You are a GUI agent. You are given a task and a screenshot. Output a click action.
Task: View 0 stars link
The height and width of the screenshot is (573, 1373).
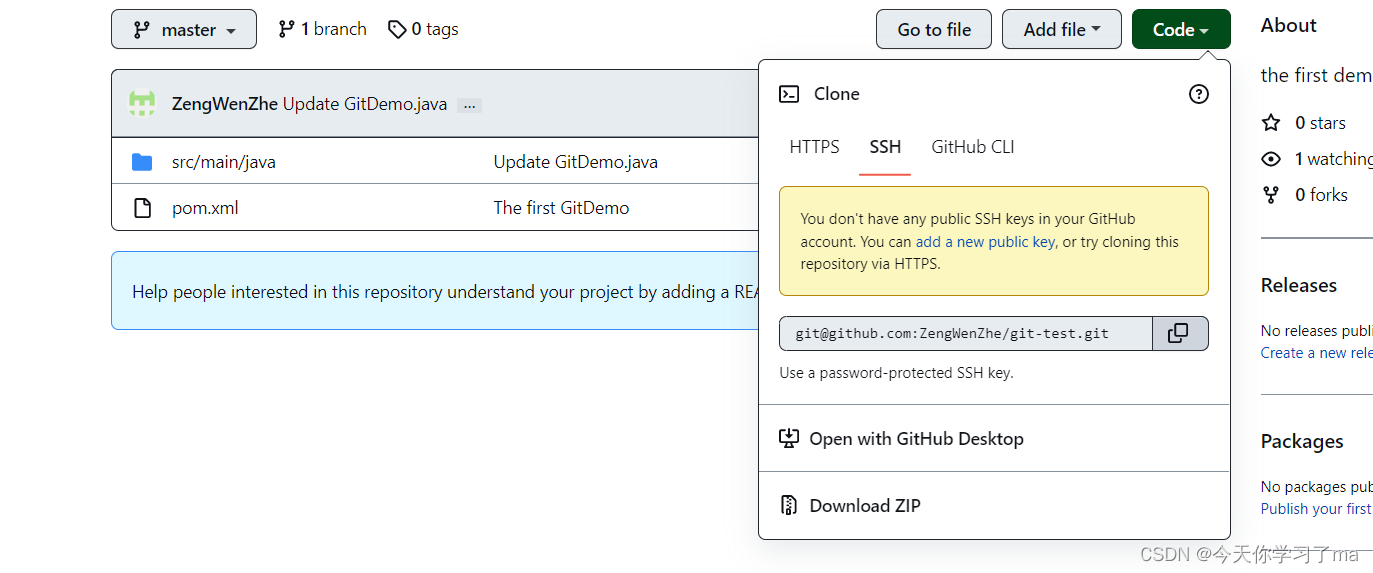(x=1320, y=123)
